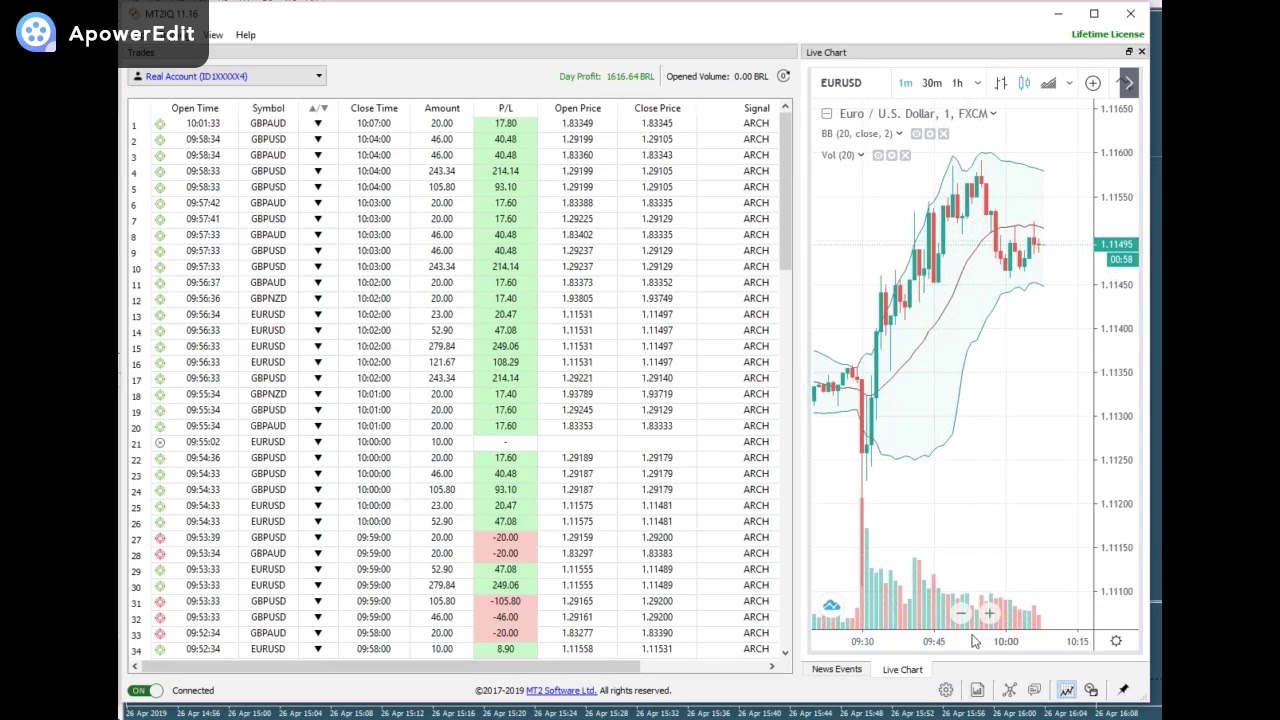Sort by Close Price column header
This screenshot has height=720, width=1280.
657,108
